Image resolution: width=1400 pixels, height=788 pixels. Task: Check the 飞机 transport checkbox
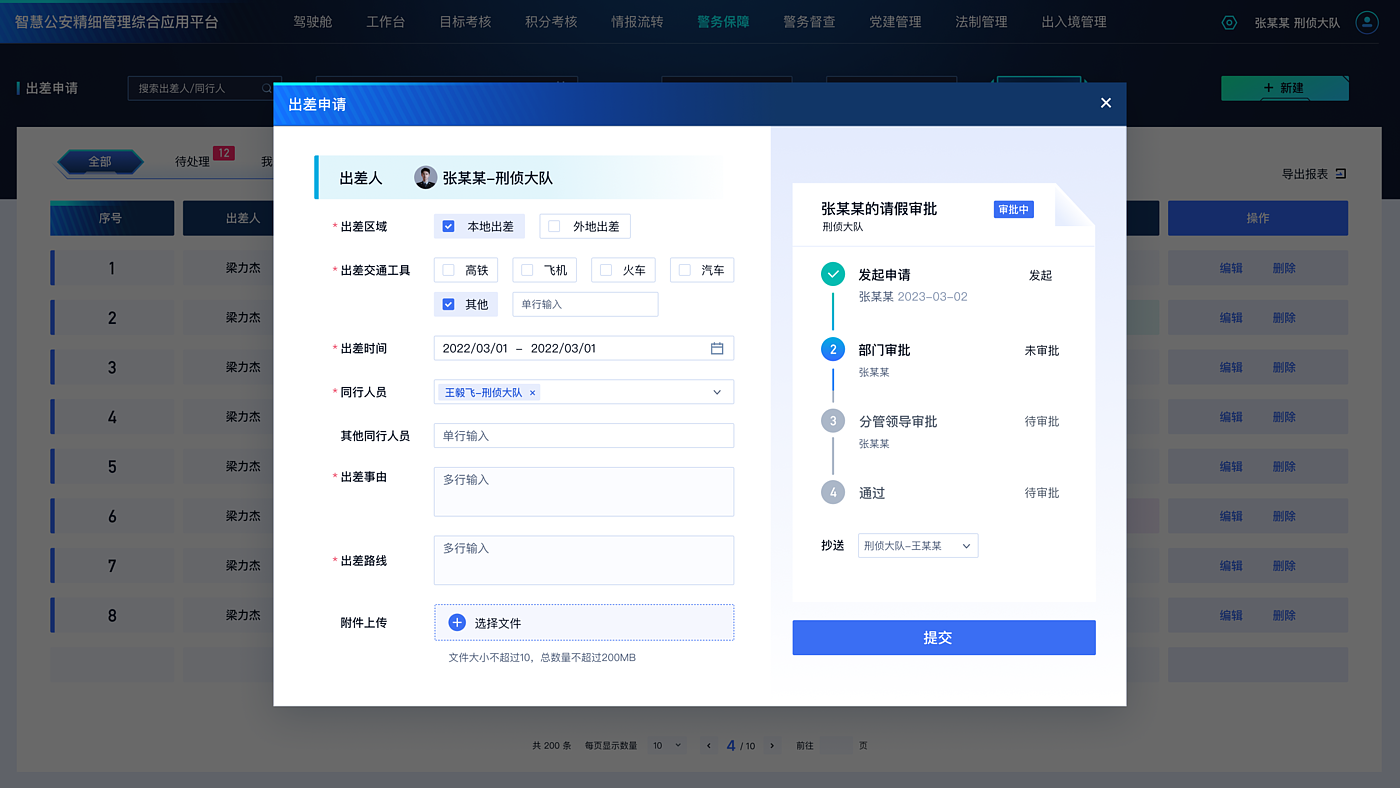[x=527, y=270]
